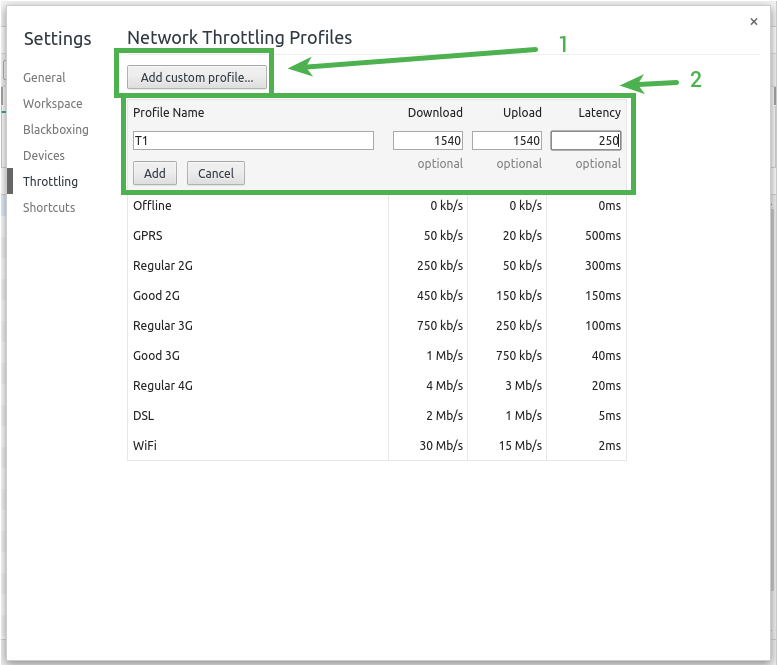Switch to Blackboxing settings
Image resolution: width=777 pixels, height=665 pixels.
[x=55, y=130]
